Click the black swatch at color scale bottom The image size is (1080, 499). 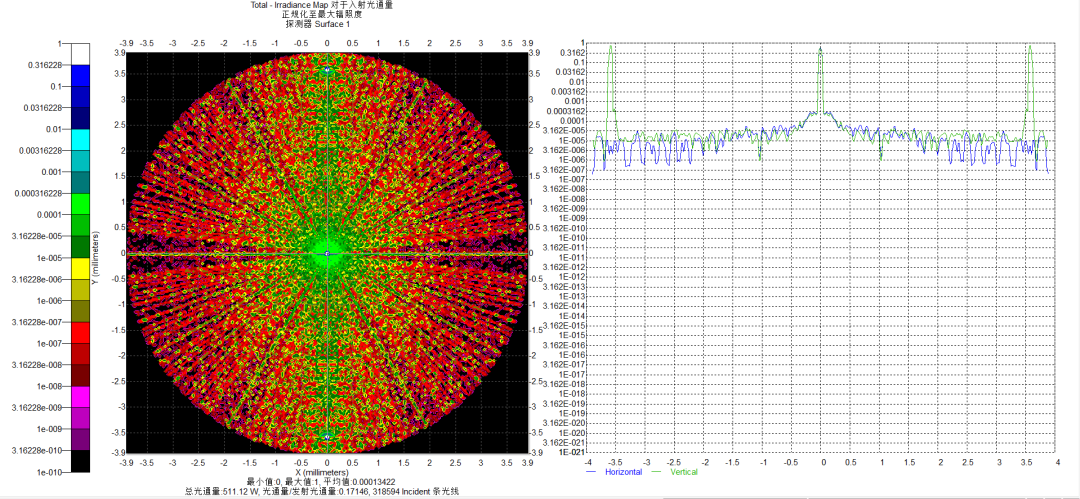81,461
